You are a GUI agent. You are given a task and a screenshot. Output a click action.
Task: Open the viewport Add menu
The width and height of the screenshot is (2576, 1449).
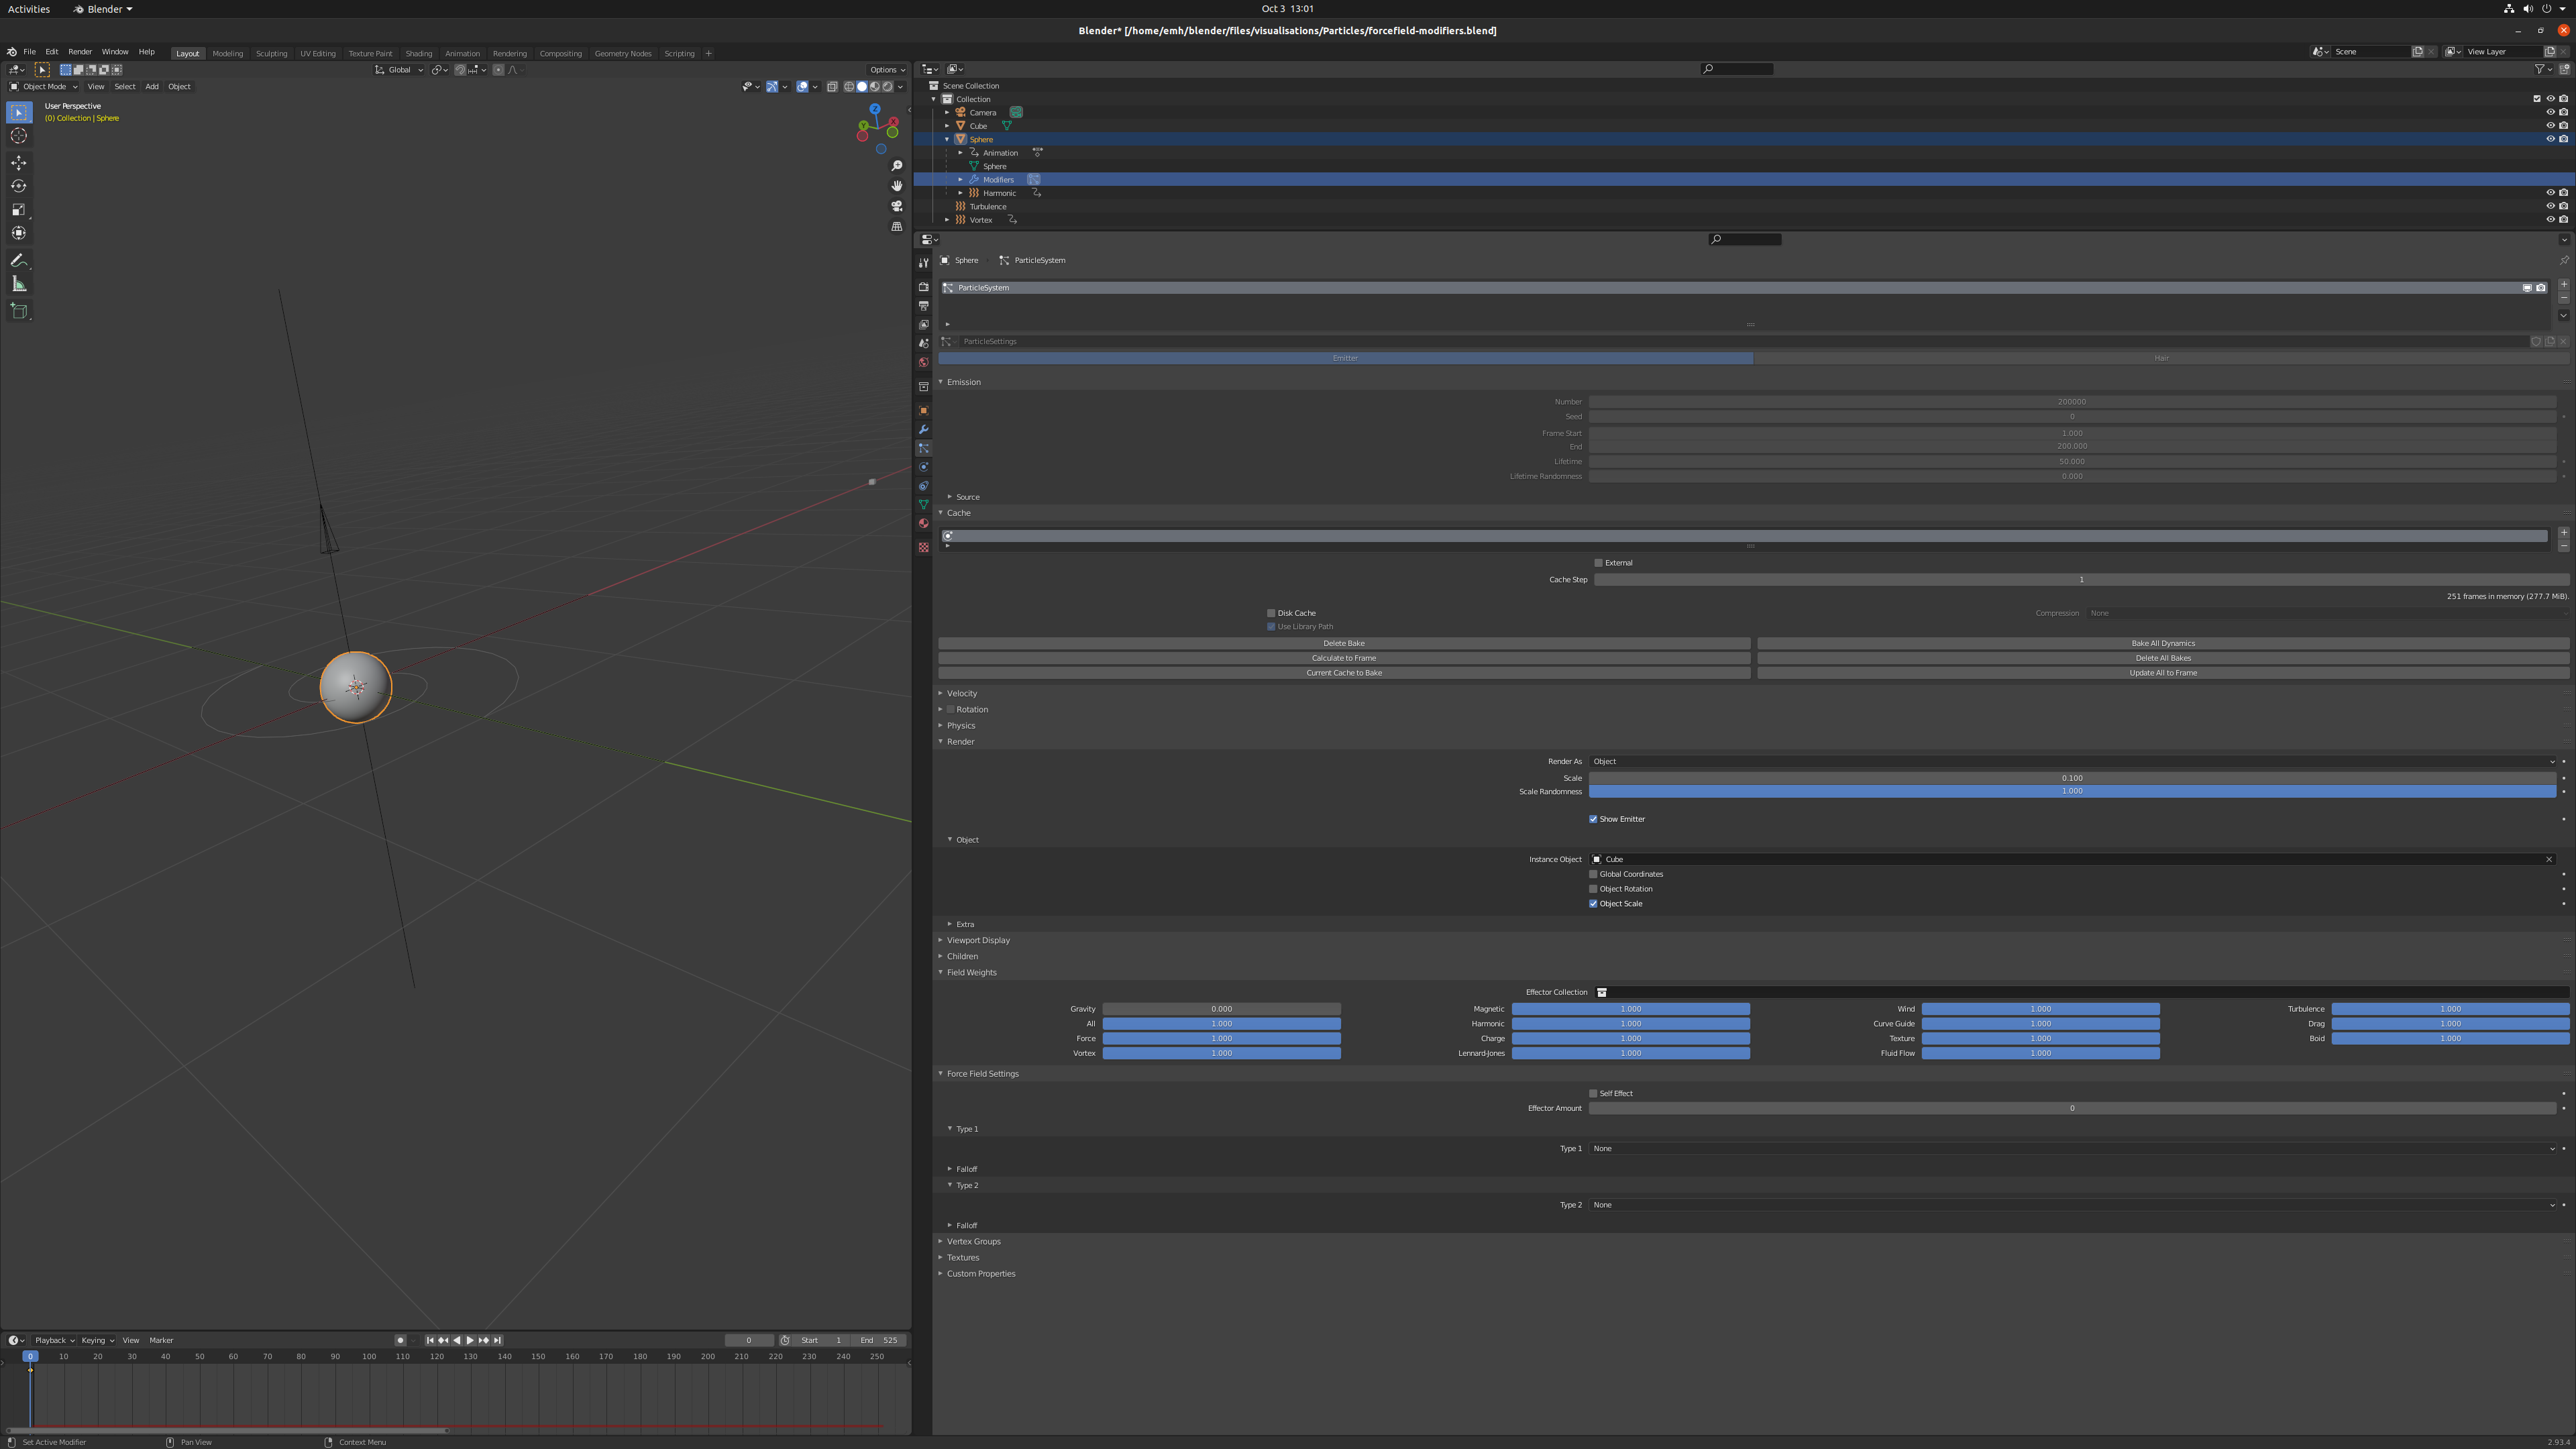coord(152,87)
